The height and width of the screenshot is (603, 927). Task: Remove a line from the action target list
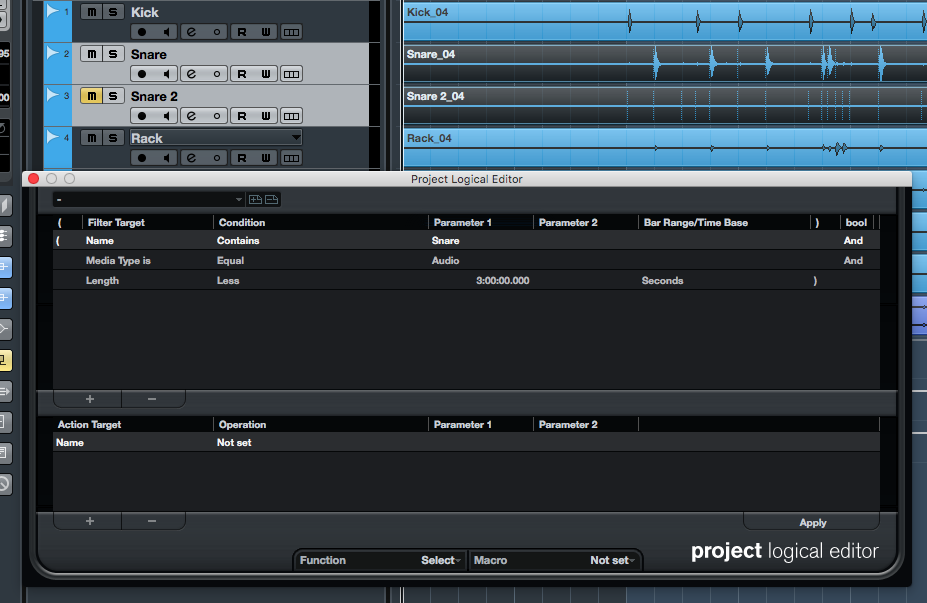[152, 521]
